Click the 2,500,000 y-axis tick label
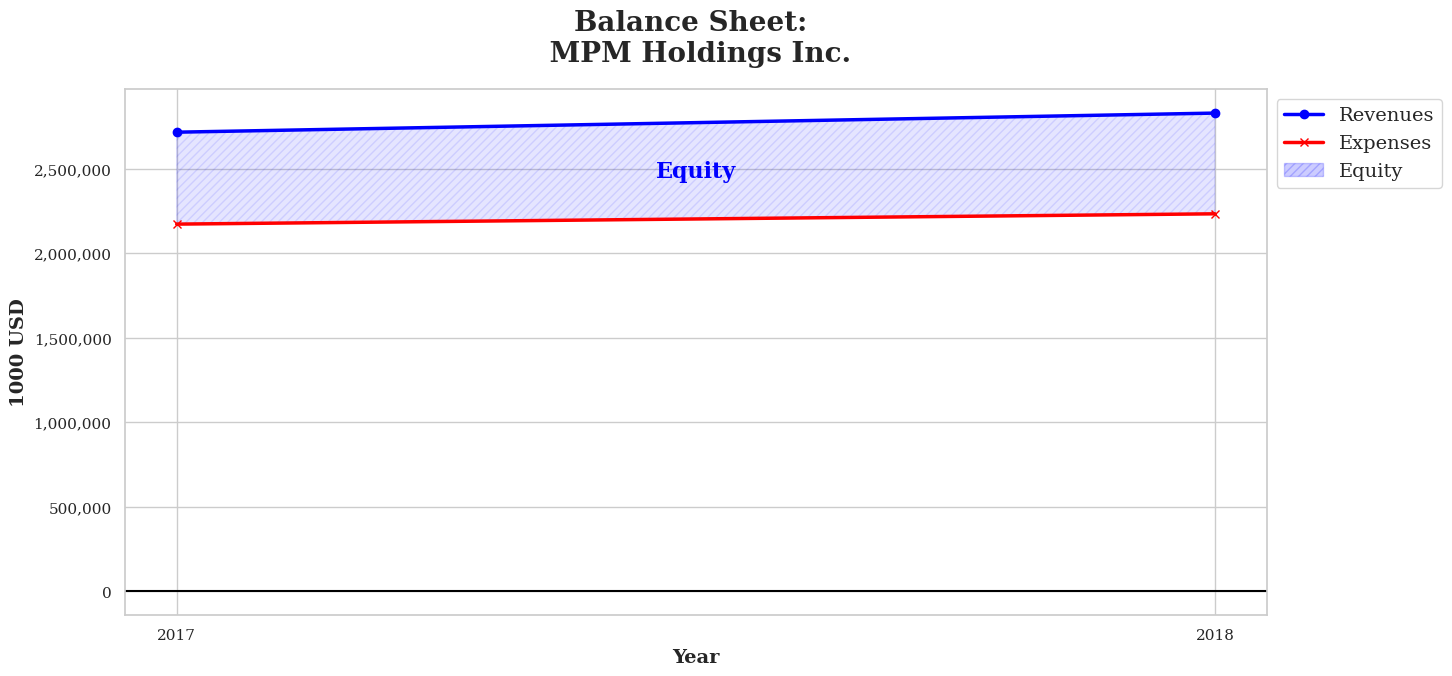1452x676 pixels. (x=73, y=170)
